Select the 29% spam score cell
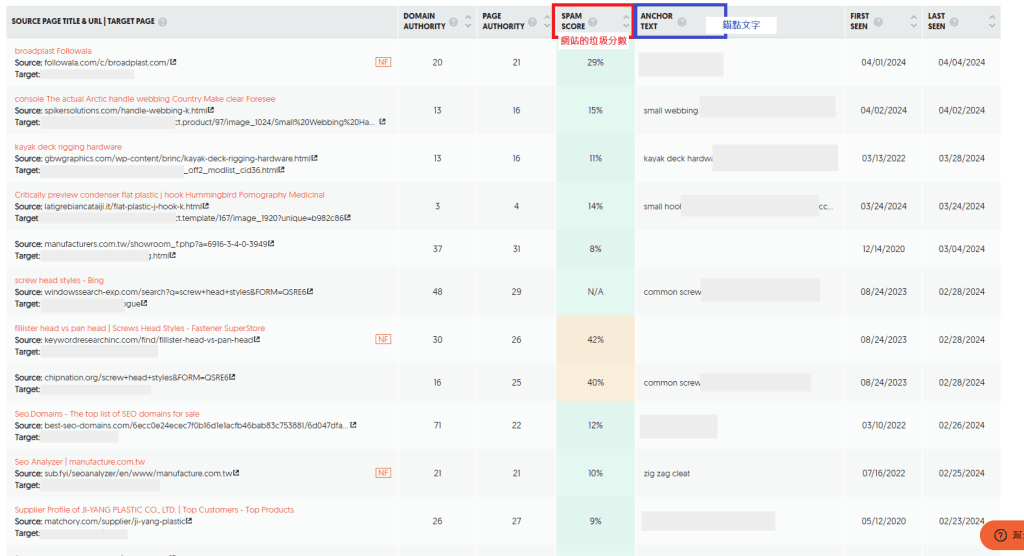1024x556 pixels. coord(595,63)
